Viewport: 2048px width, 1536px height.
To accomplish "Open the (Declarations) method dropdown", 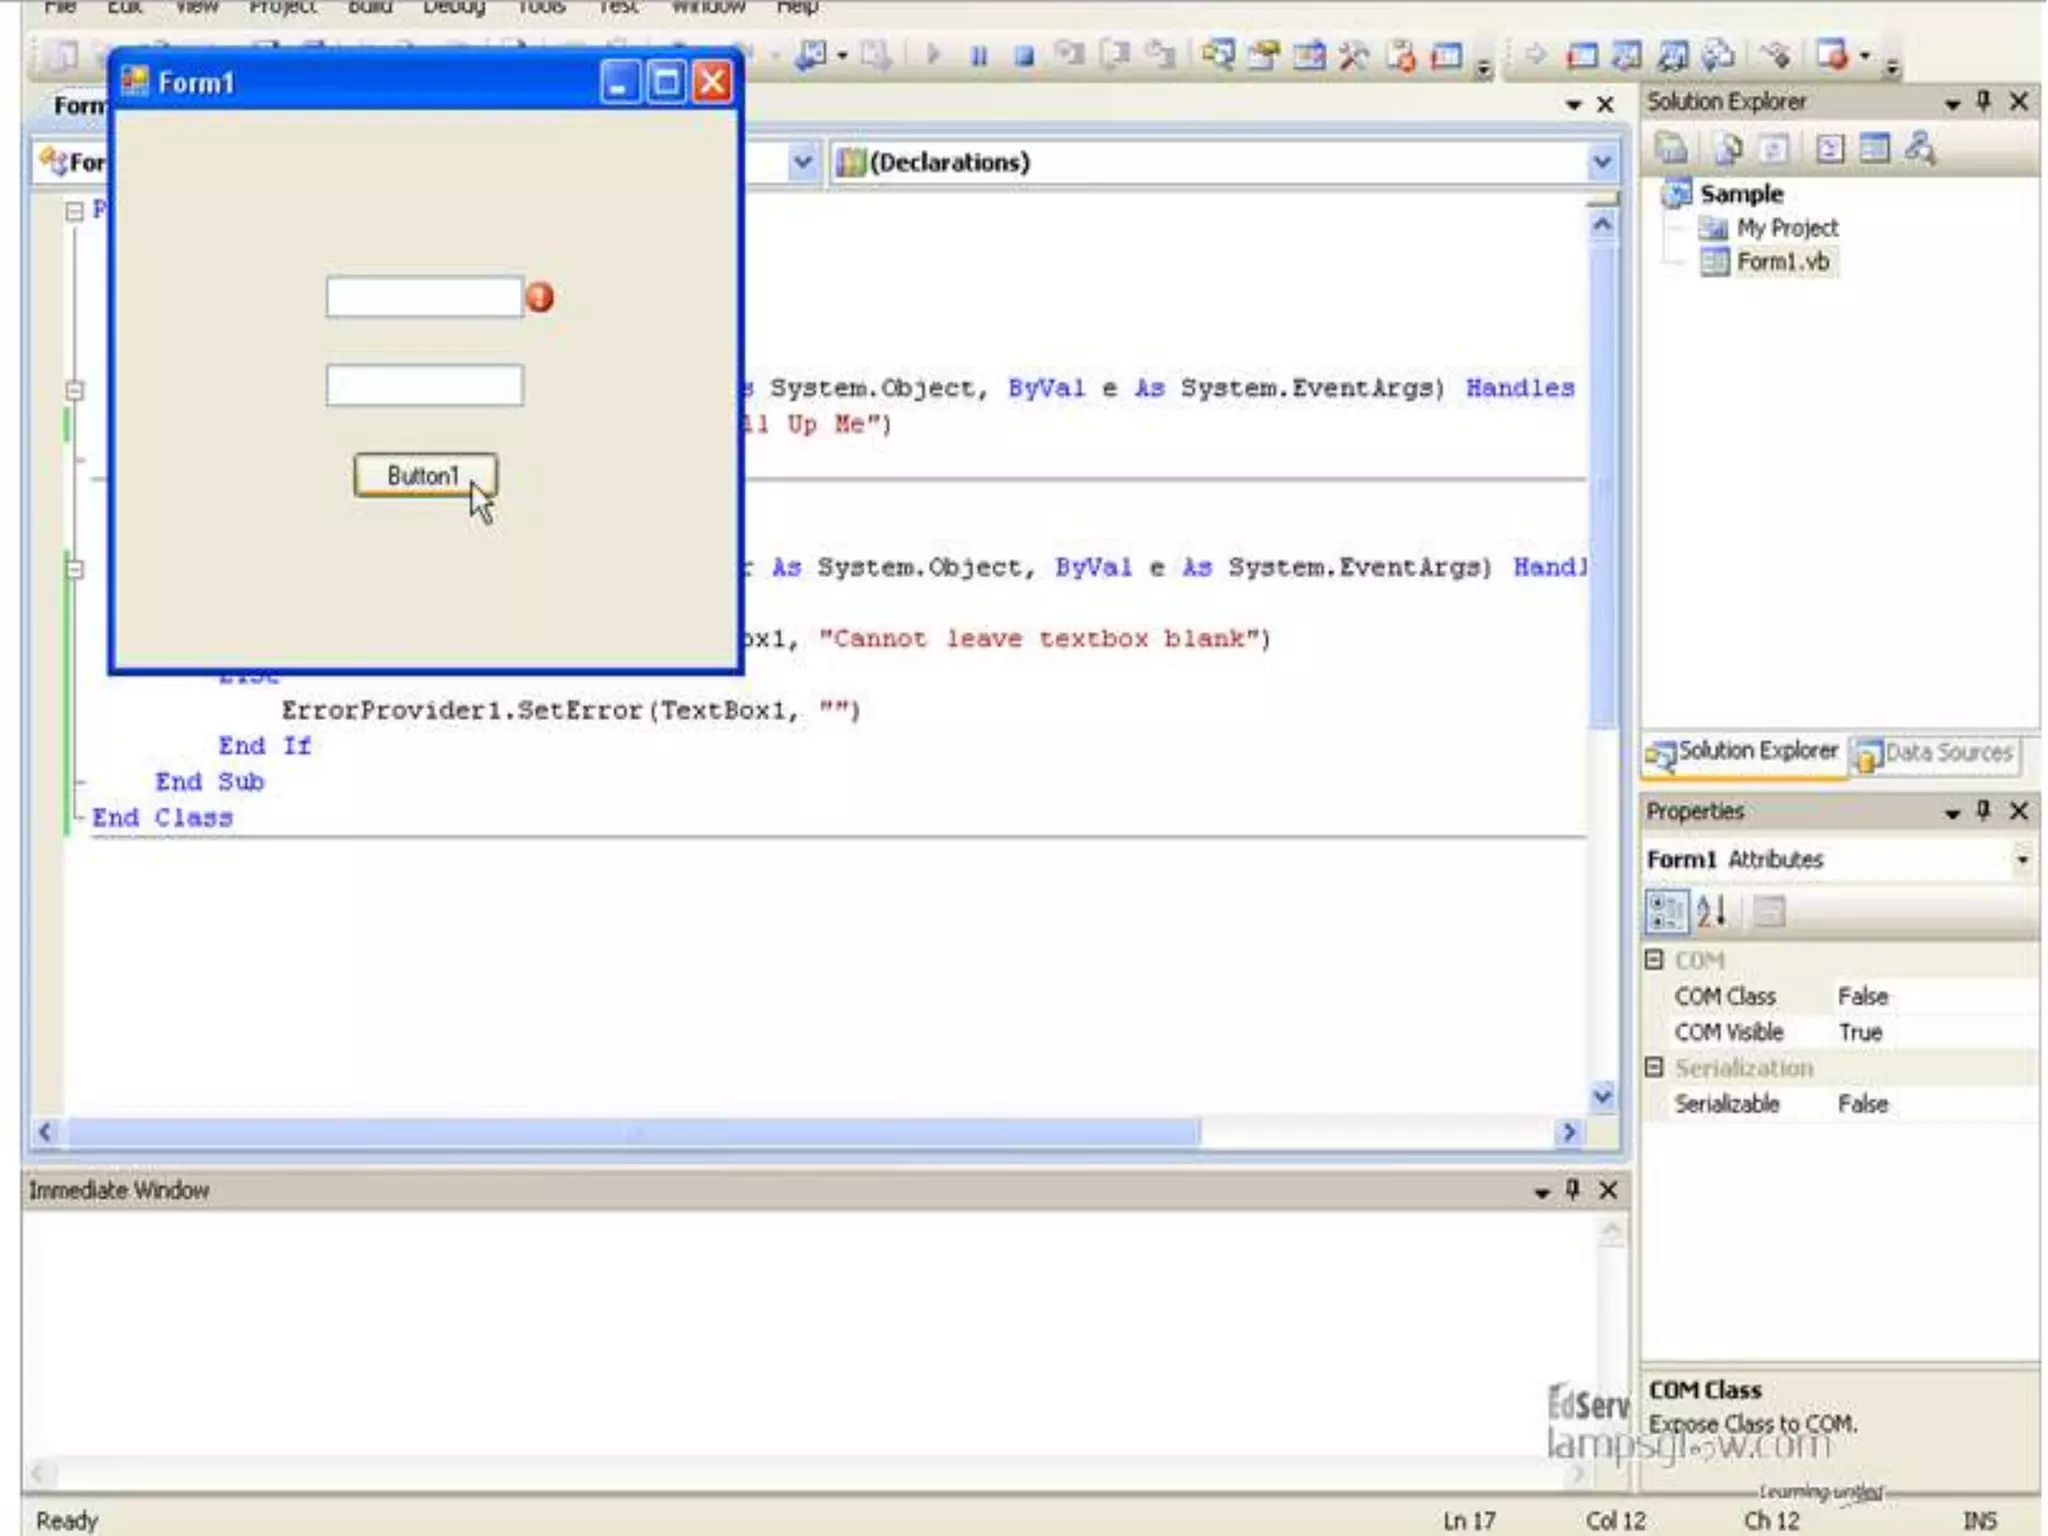I will tap(1601, 162).
